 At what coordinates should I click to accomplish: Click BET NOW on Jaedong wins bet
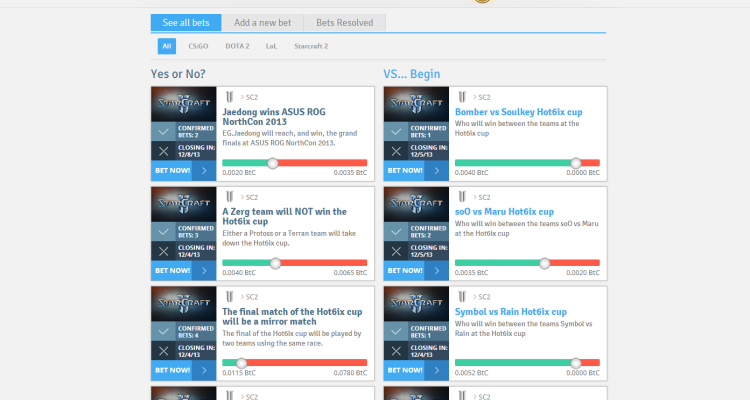point(172,171)
